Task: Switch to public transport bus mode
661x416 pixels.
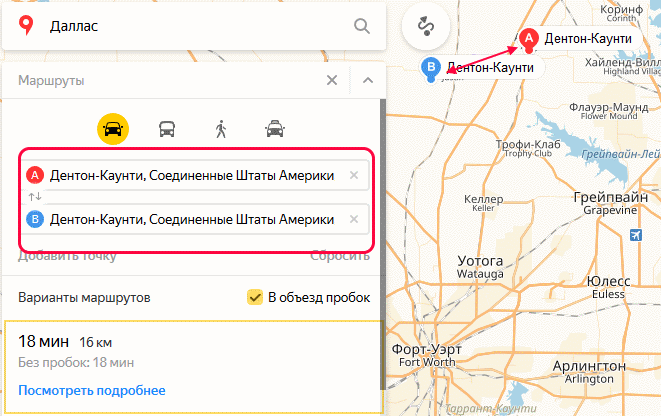Action: coord(167,128)
